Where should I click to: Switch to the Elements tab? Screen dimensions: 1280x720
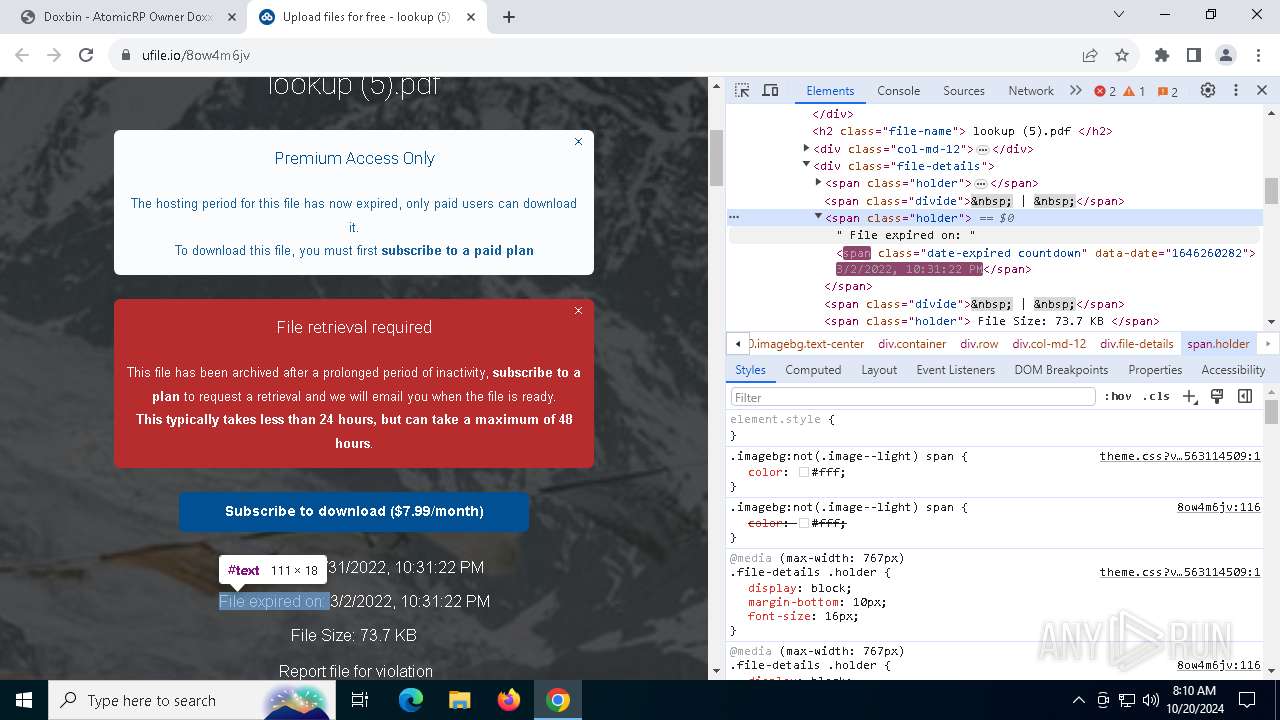coord(830,91)
